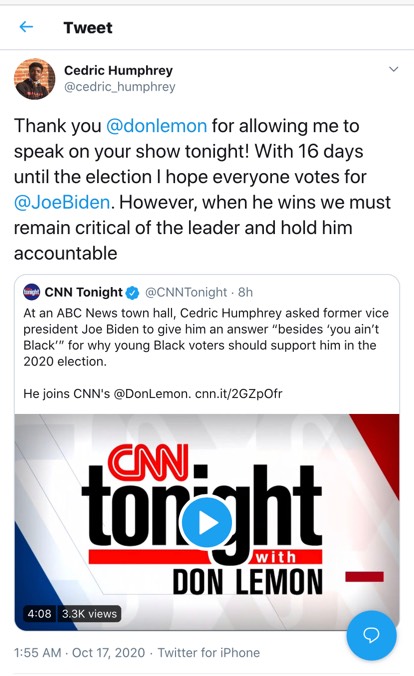Play the CNN Tonight video
This screenshot has height=676, width=414.
[x=207, y=523]
